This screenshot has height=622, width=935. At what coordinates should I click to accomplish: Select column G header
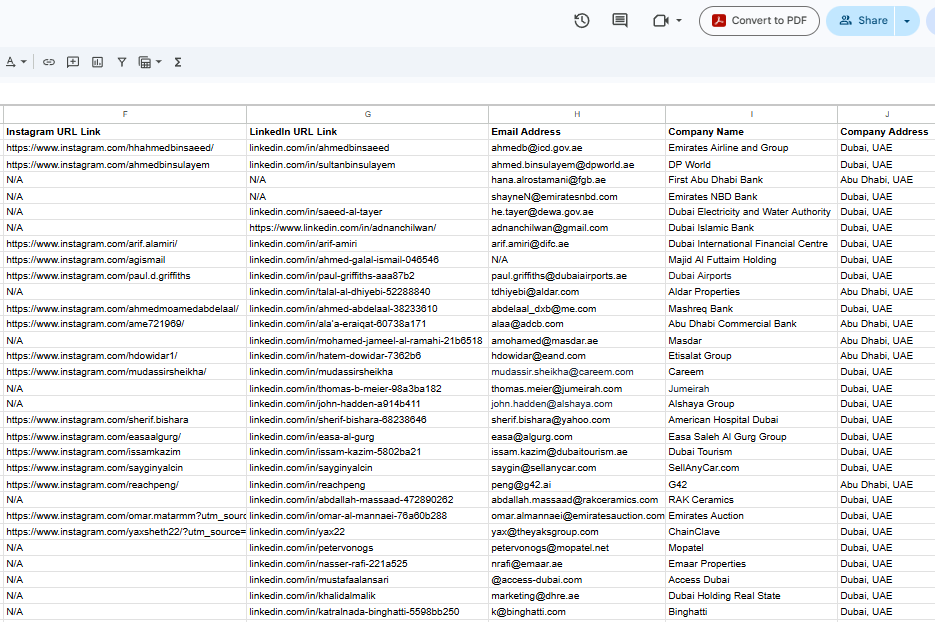367,114
